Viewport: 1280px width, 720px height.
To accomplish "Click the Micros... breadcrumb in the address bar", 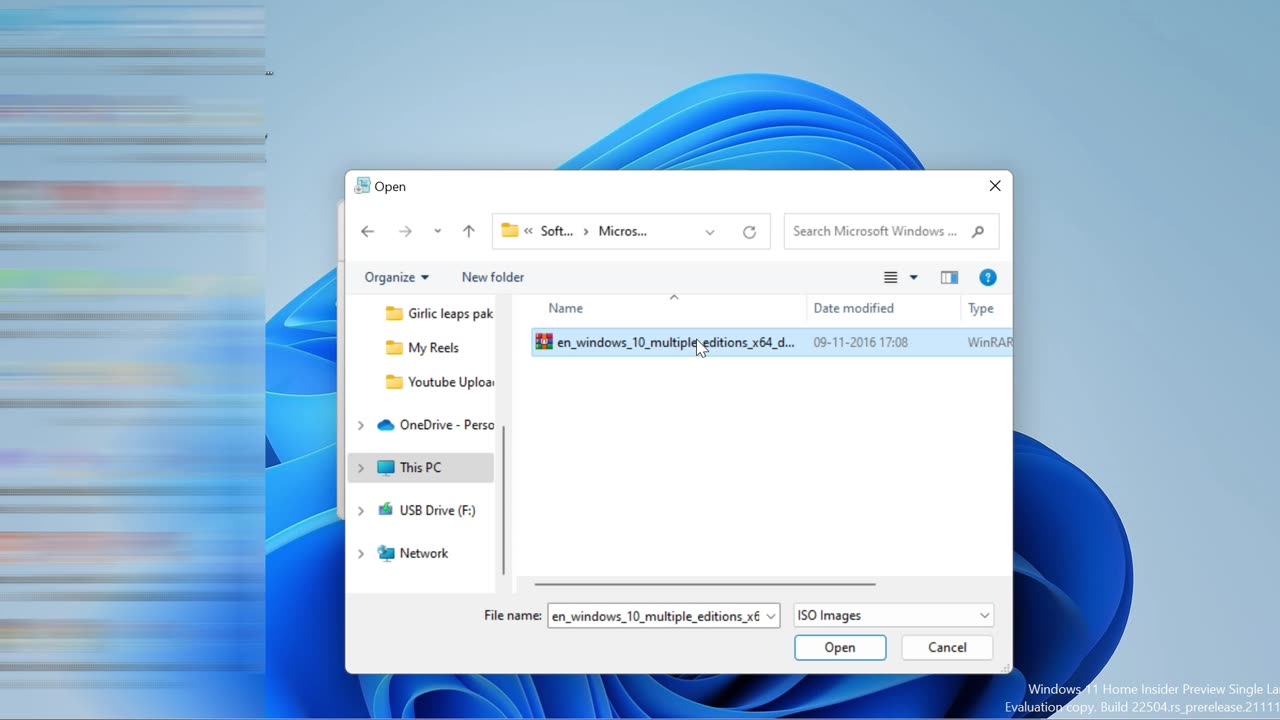I will coord(622,231).
